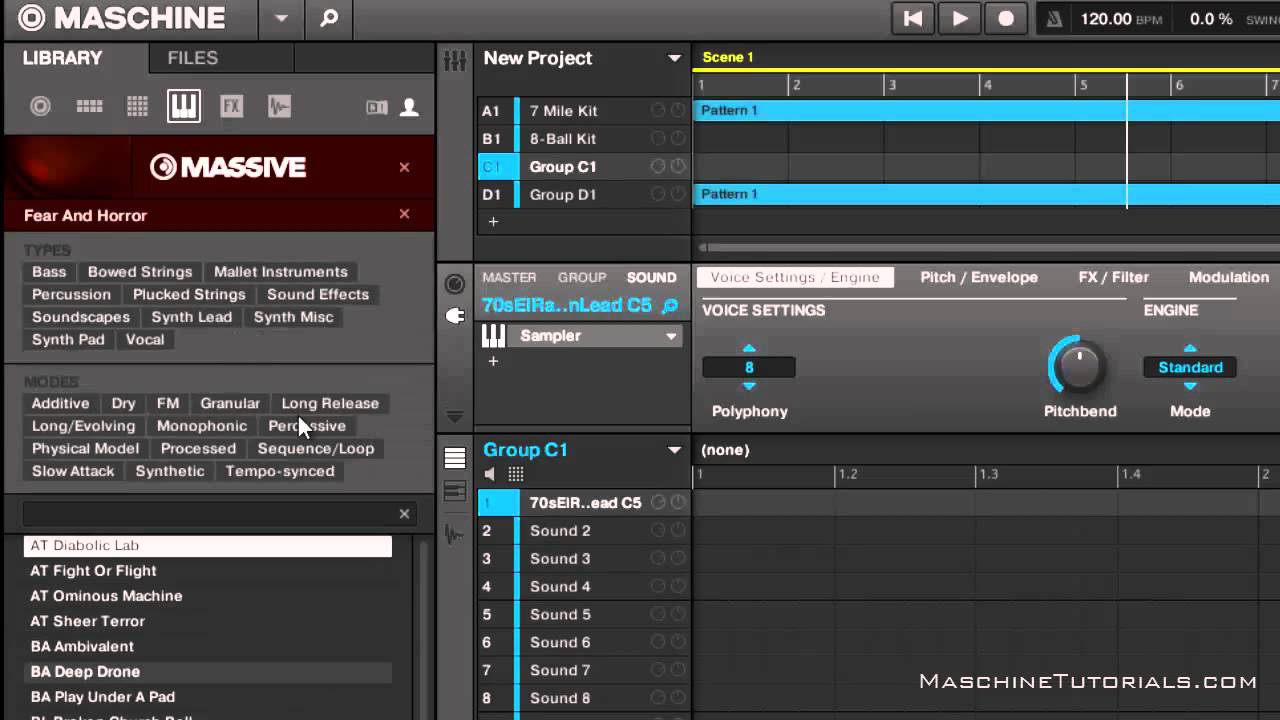Select the Sounds grid browser icon
Image resolution: width=1280 pixels, height=720 pixels.
(137, 106)
